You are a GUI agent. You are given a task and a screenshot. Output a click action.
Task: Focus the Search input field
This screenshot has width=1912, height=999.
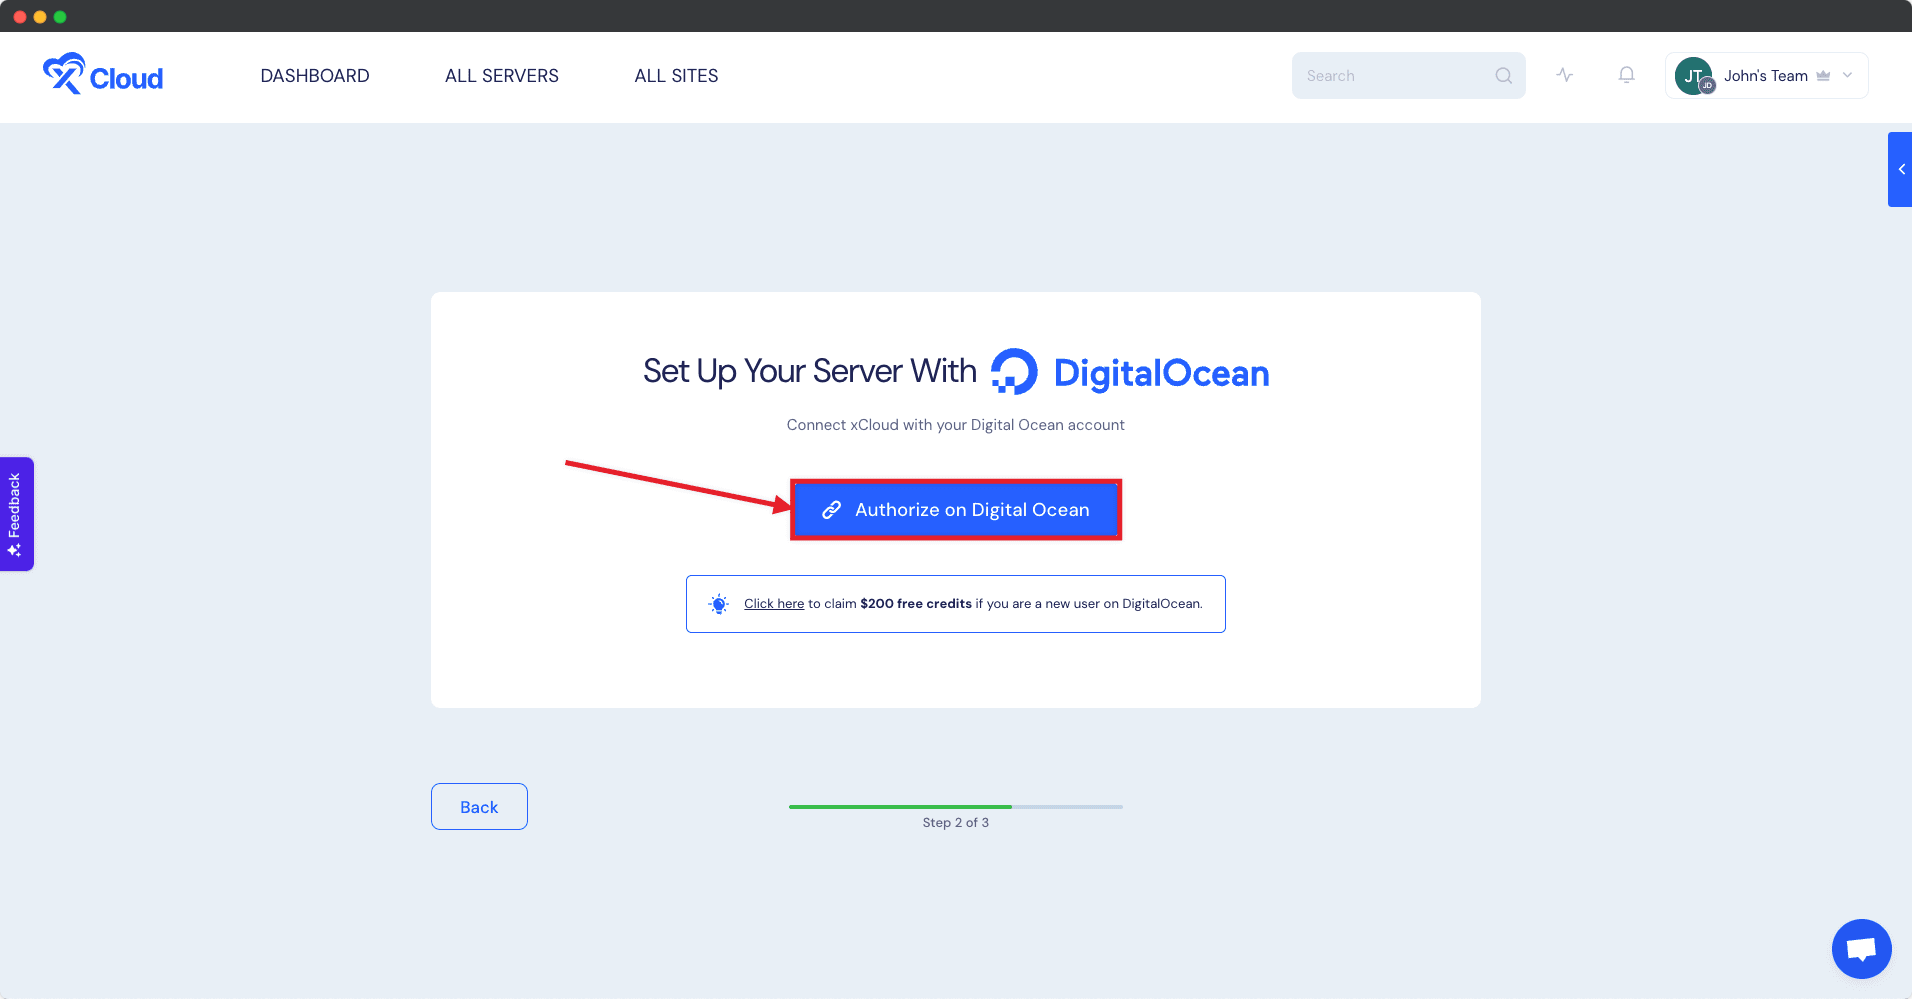[1395, 76]
